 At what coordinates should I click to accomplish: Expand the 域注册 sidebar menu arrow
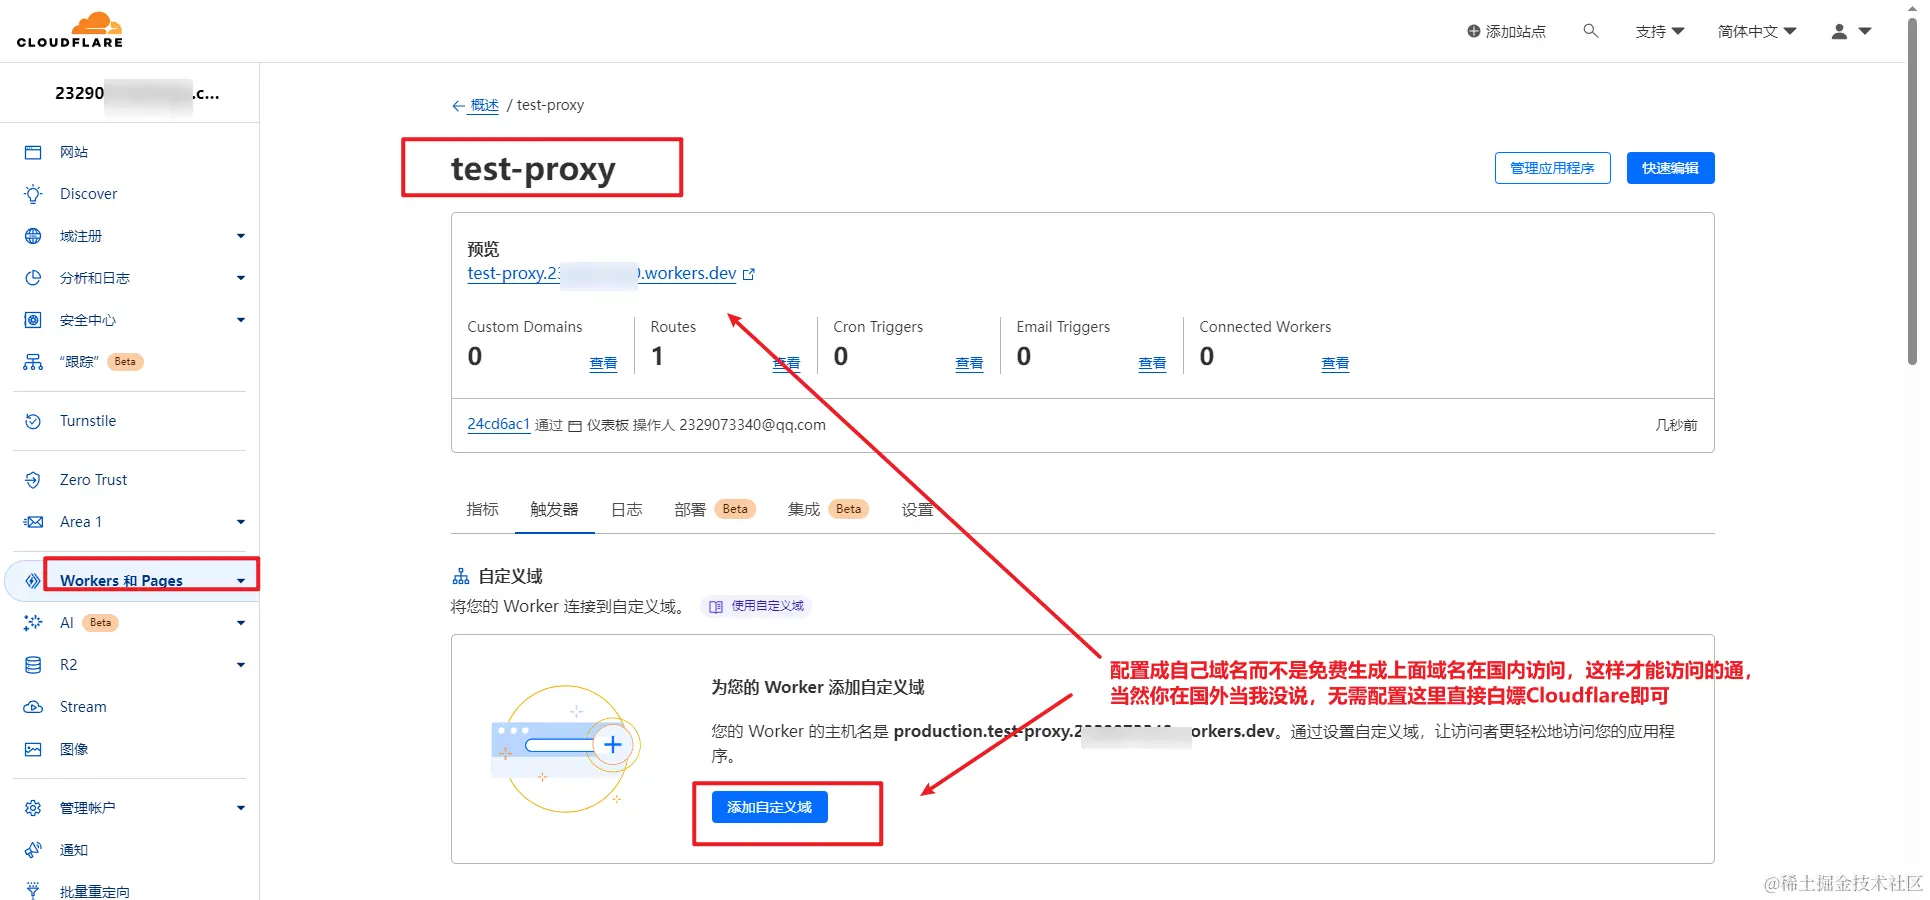pos(240,236)
